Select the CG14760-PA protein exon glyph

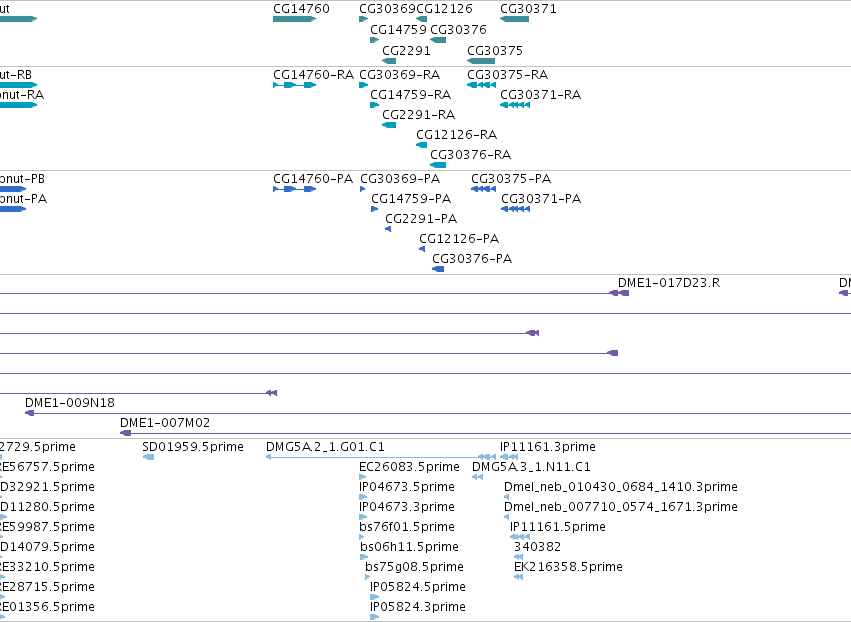(295, 189)
